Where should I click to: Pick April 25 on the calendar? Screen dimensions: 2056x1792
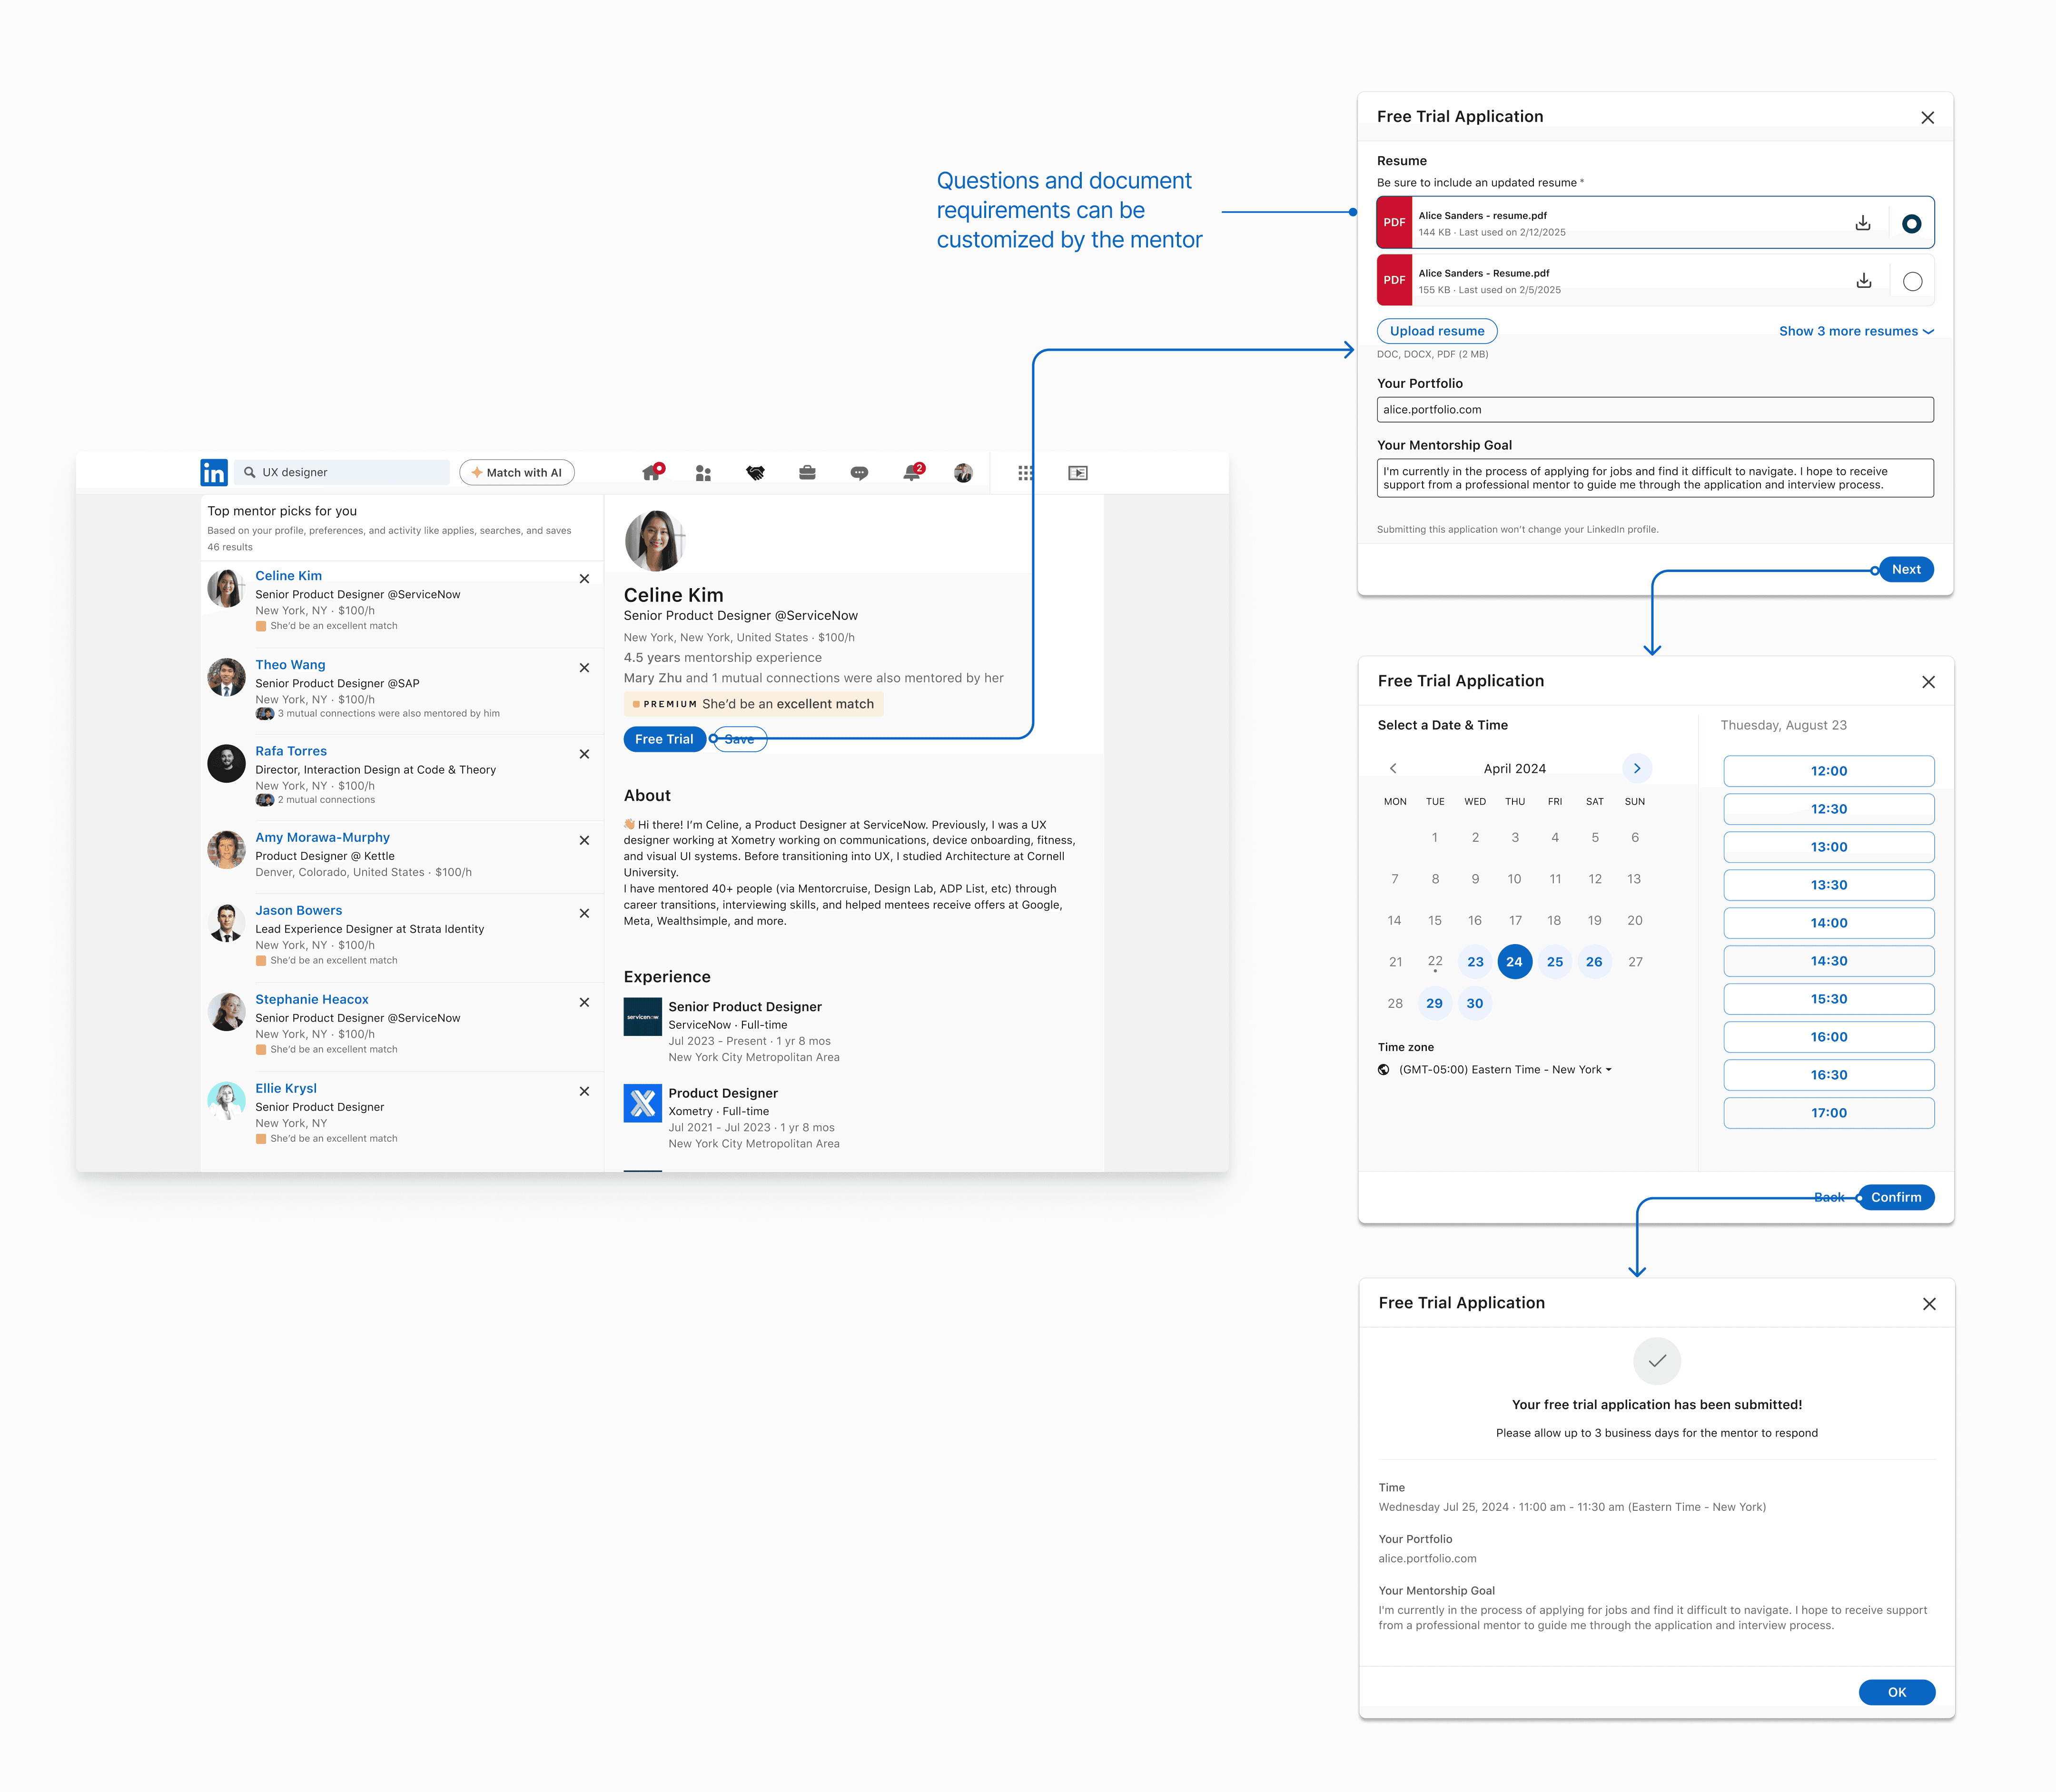tap(1554, 962)
